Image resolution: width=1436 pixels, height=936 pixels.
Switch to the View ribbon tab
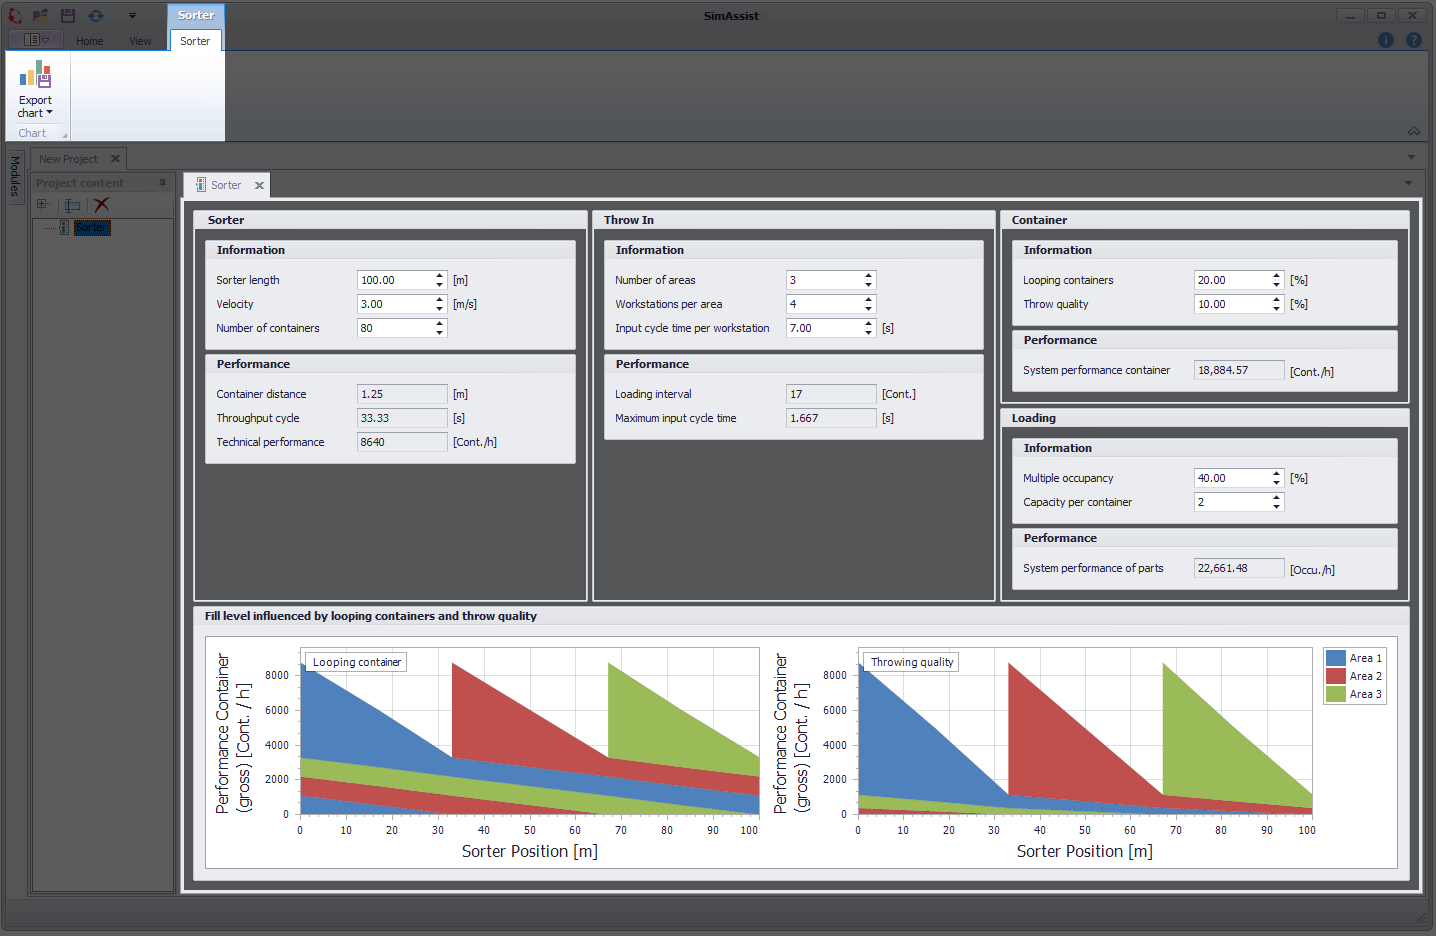(x=139, y=41)
